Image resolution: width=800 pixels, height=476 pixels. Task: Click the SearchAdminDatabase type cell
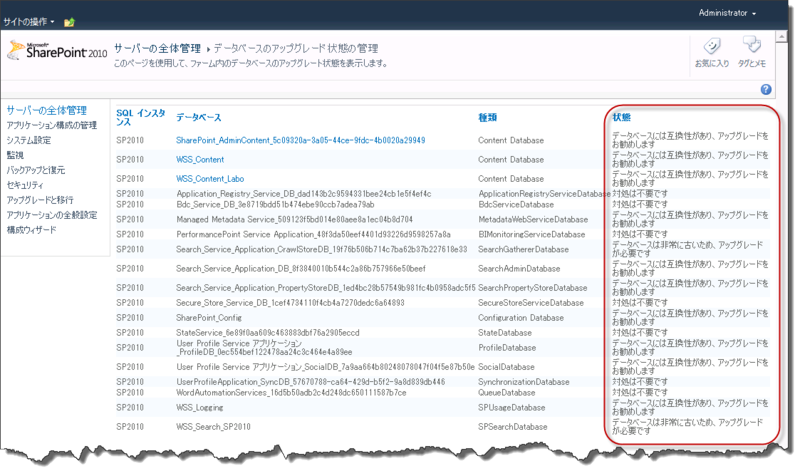coord(519,268)
